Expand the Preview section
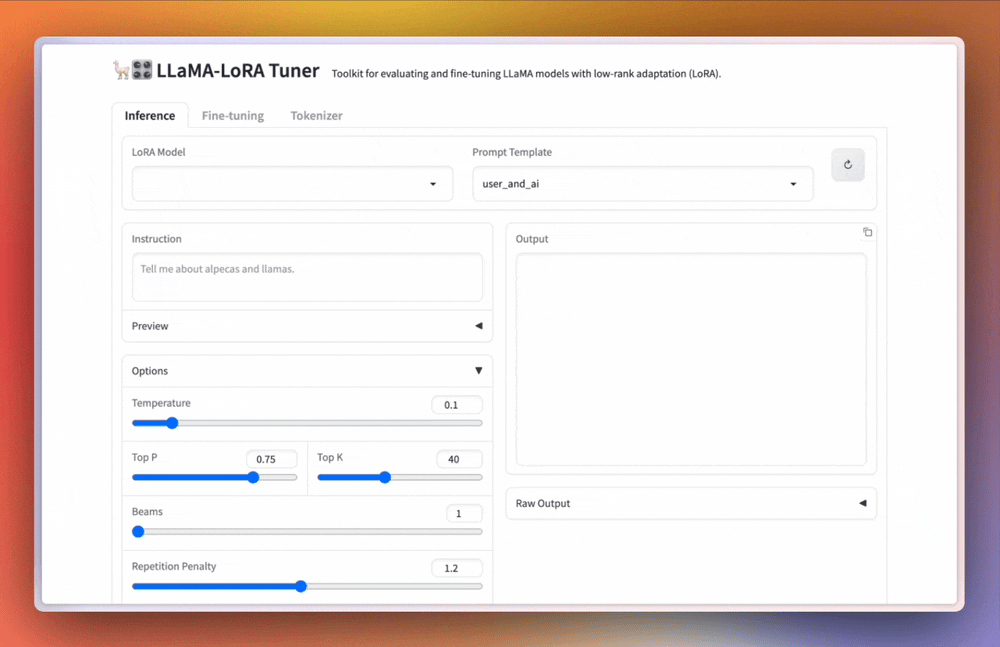 pos(307,326)
